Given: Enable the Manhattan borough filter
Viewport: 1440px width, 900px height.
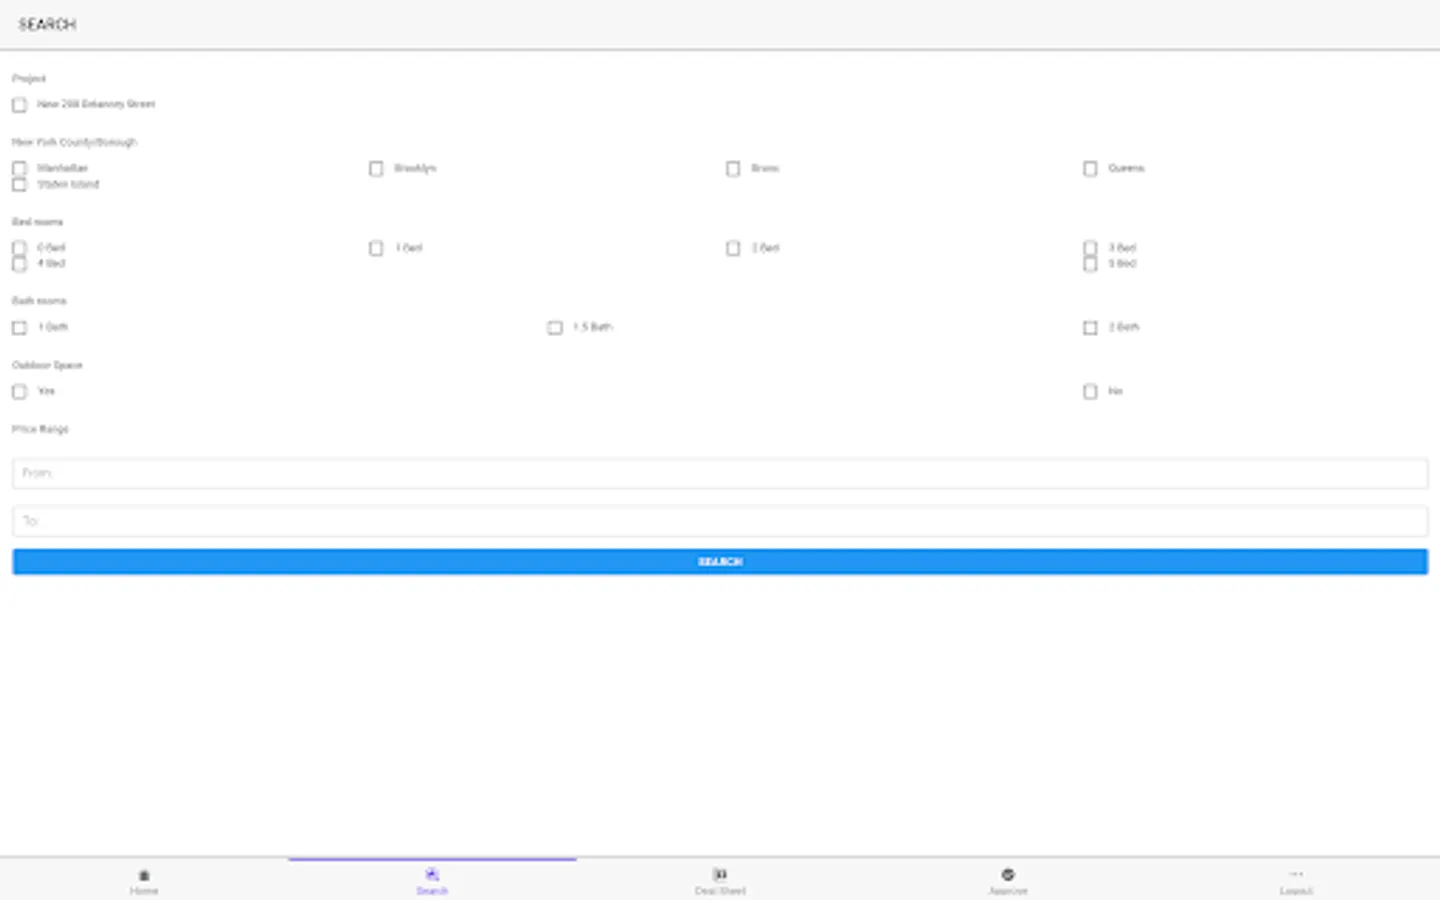Looking at the screenshot, I should [19, 168].
